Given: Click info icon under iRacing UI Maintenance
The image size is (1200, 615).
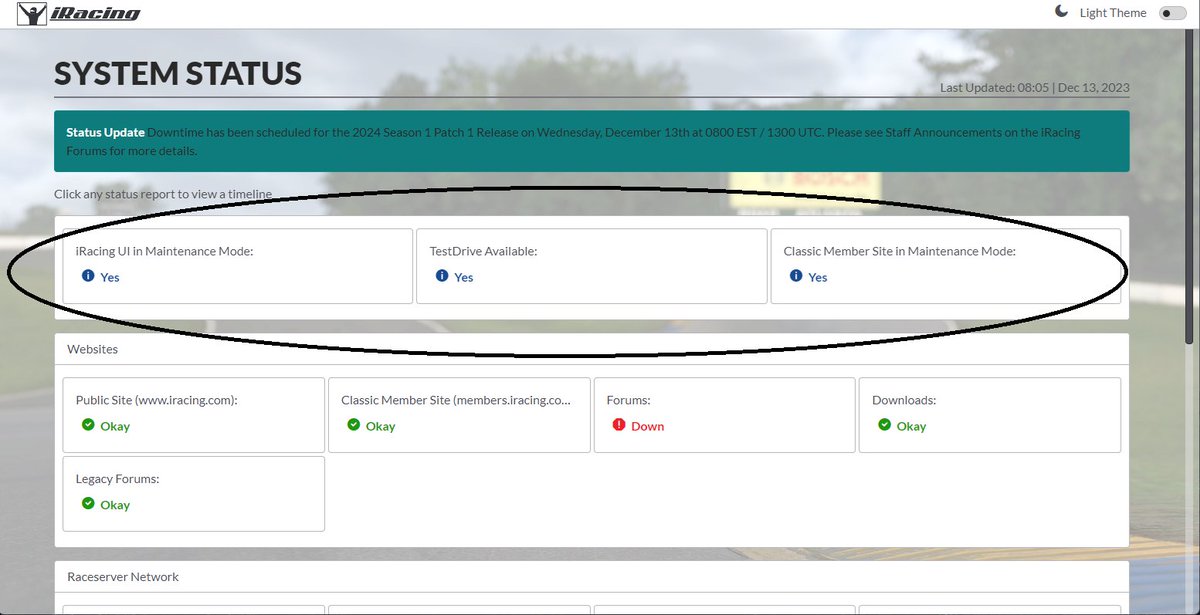Looking at the screenshot, I should tap(88, 276).
